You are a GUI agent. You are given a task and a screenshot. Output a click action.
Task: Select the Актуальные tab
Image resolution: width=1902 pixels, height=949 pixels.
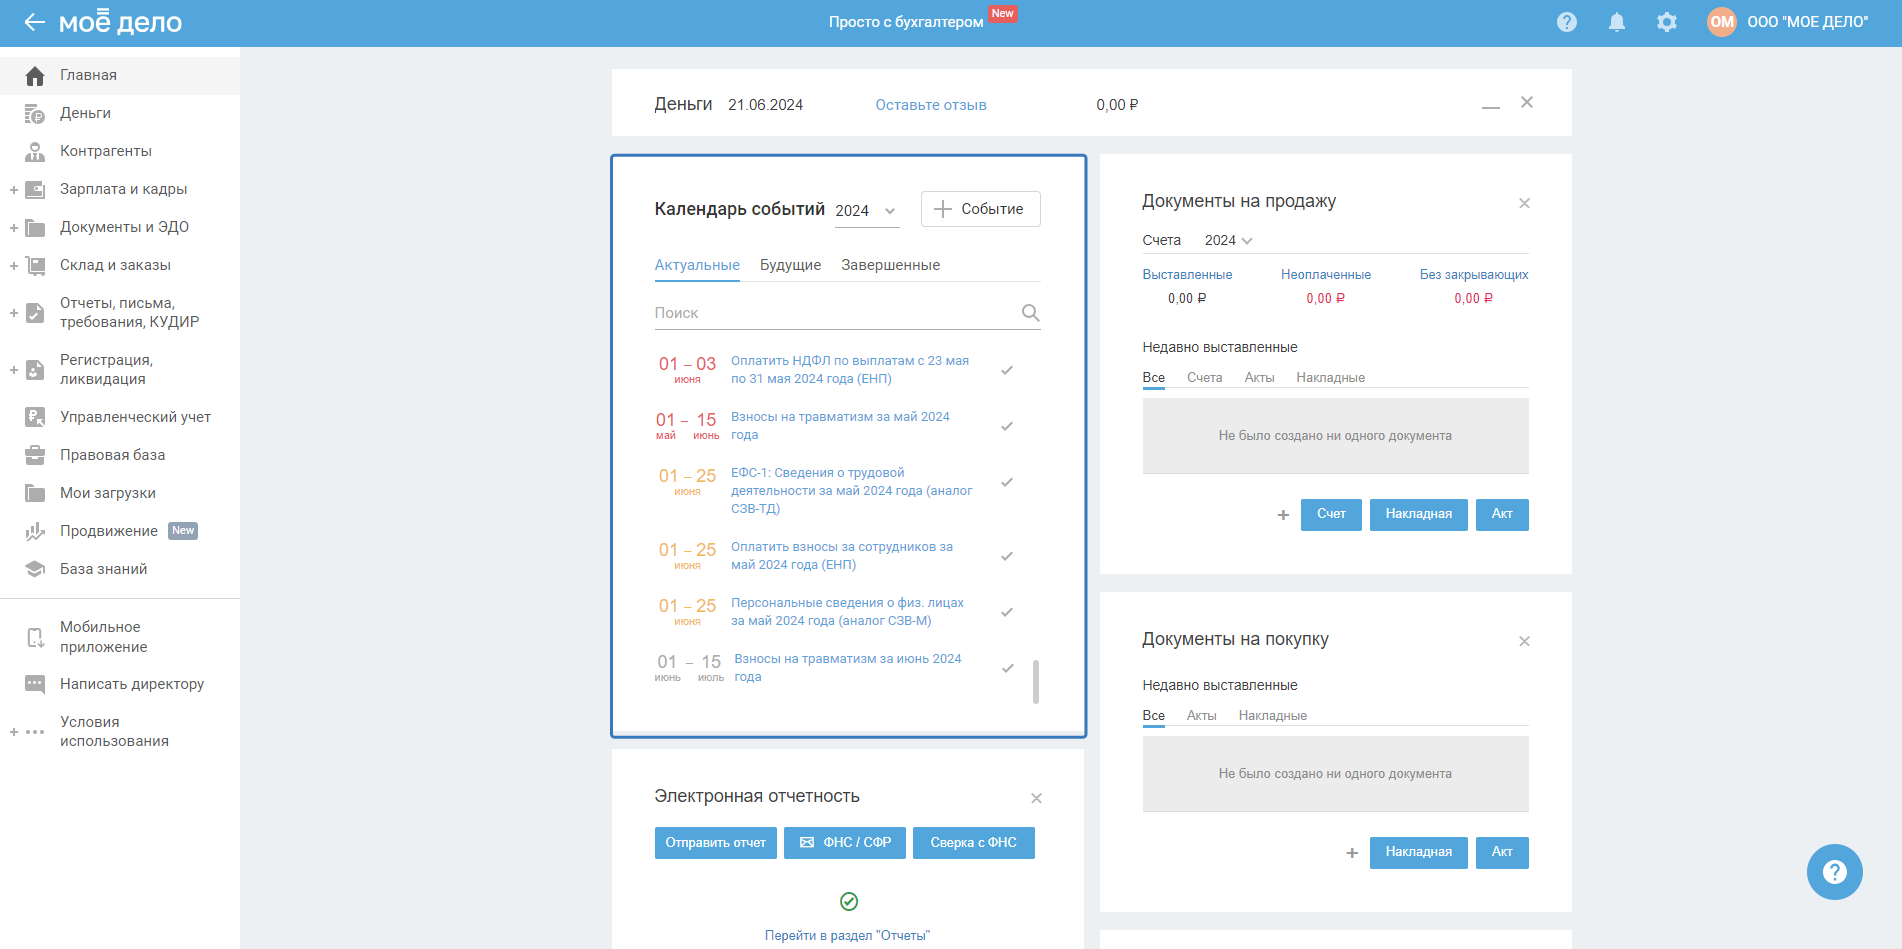point(697,265)
